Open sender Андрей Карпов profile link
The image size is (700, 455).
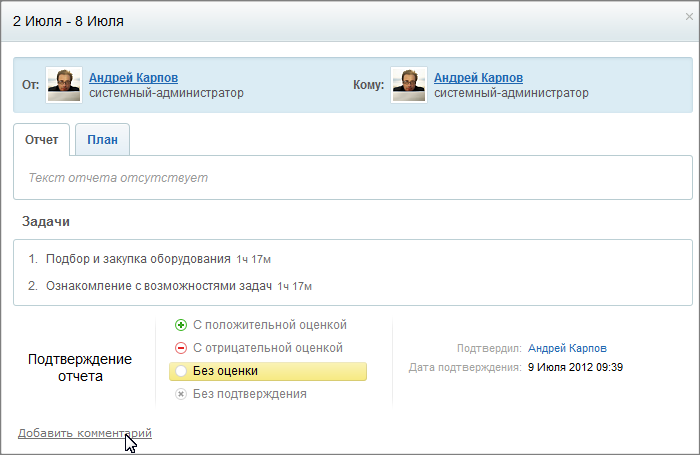pos(133,78)
